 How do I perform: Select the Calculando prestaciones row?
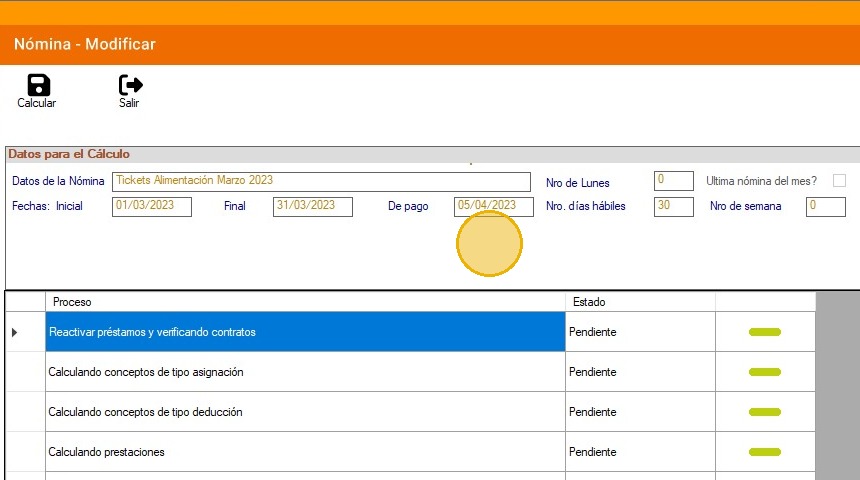pyautogui.click(x=305, y=452)
